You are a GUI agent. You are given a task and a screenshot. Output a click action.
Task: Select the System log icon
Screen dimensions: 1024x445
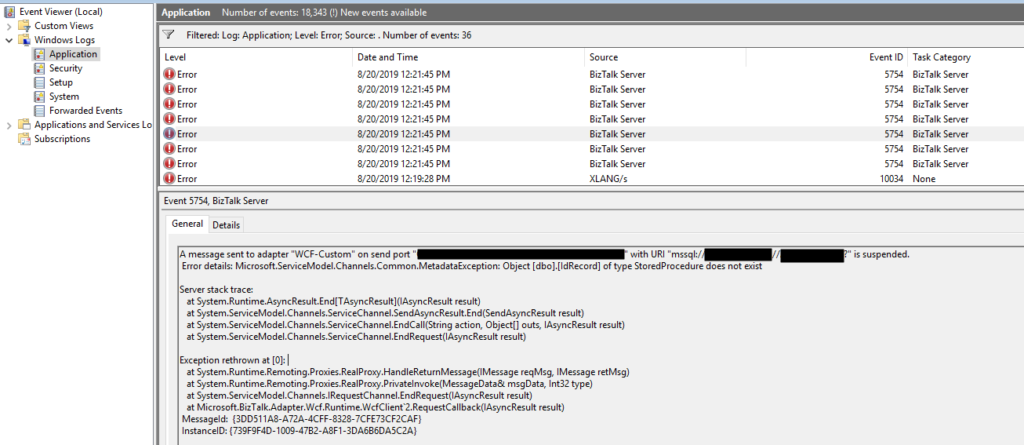tap(39, 96)
